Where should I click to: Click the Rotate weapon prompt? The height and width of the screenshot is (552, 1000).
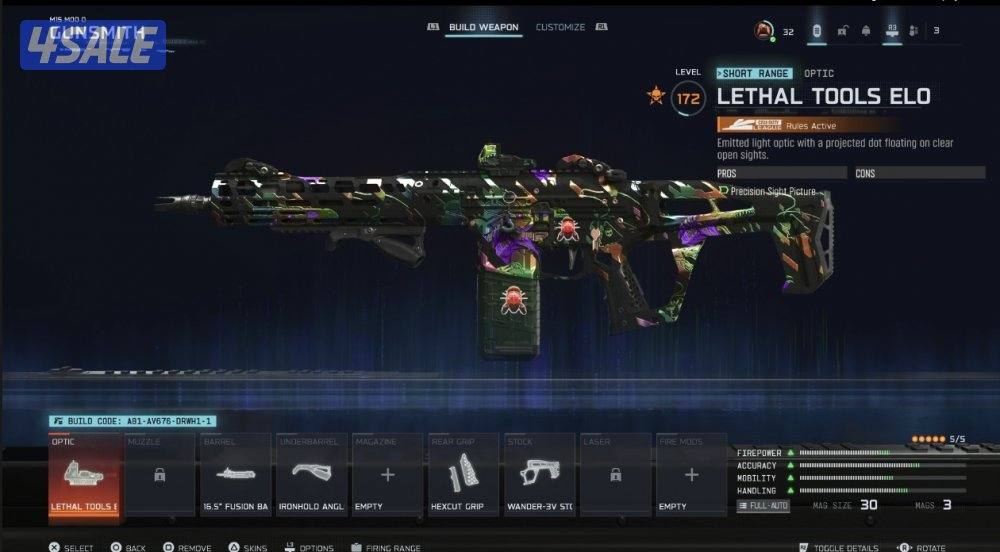click(x=922, y=548)
